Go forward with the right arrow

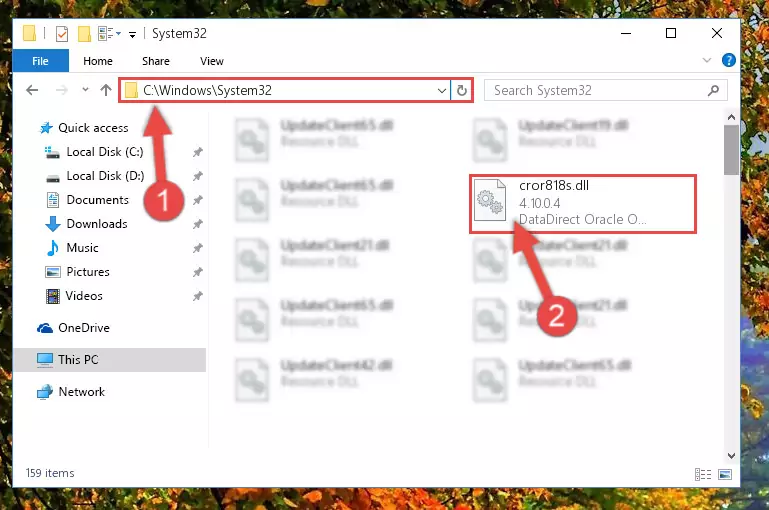click(62, 90)
